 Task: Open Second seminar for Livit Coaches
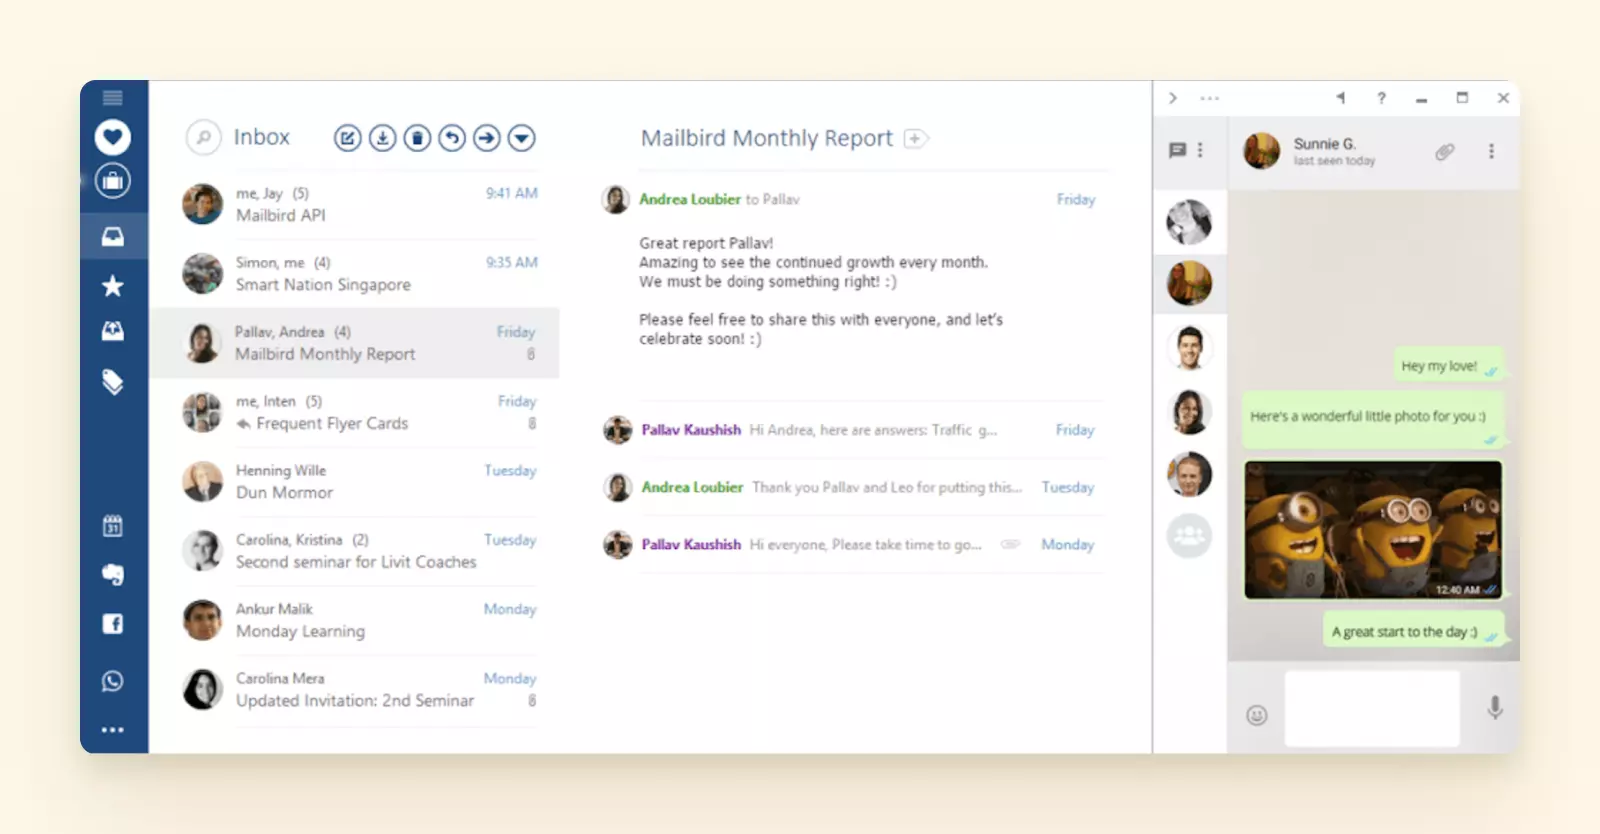pyautogui.click(x=355, y=550)
